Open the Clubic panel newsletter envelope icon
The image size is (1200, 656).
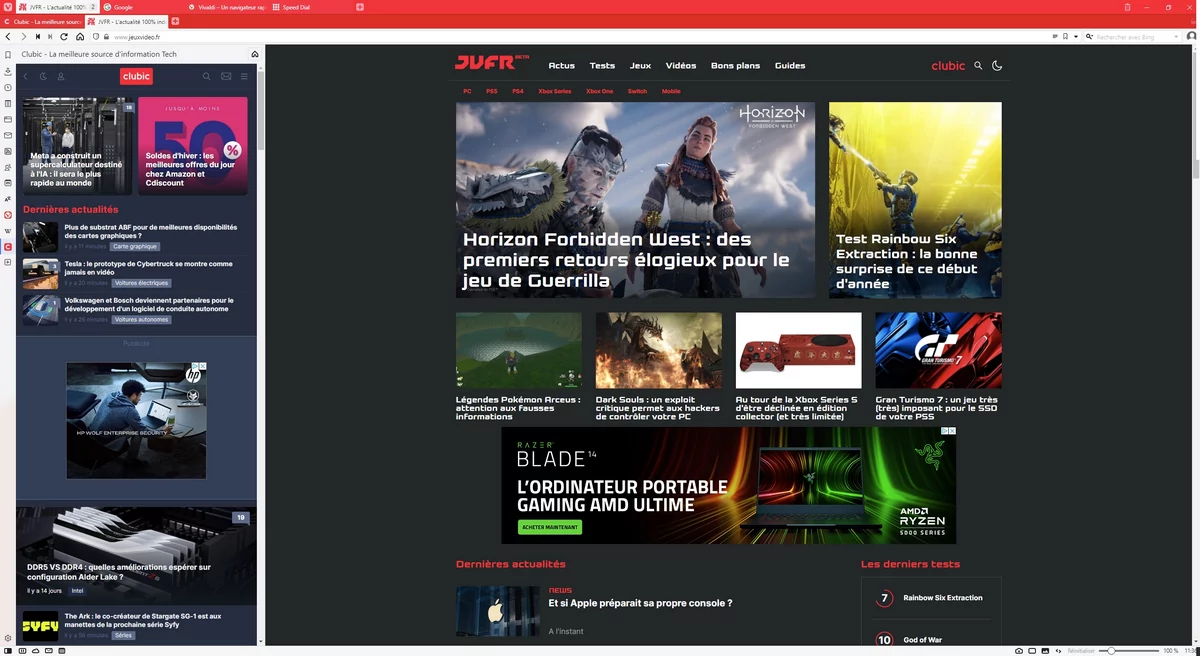tap(226, 76)
